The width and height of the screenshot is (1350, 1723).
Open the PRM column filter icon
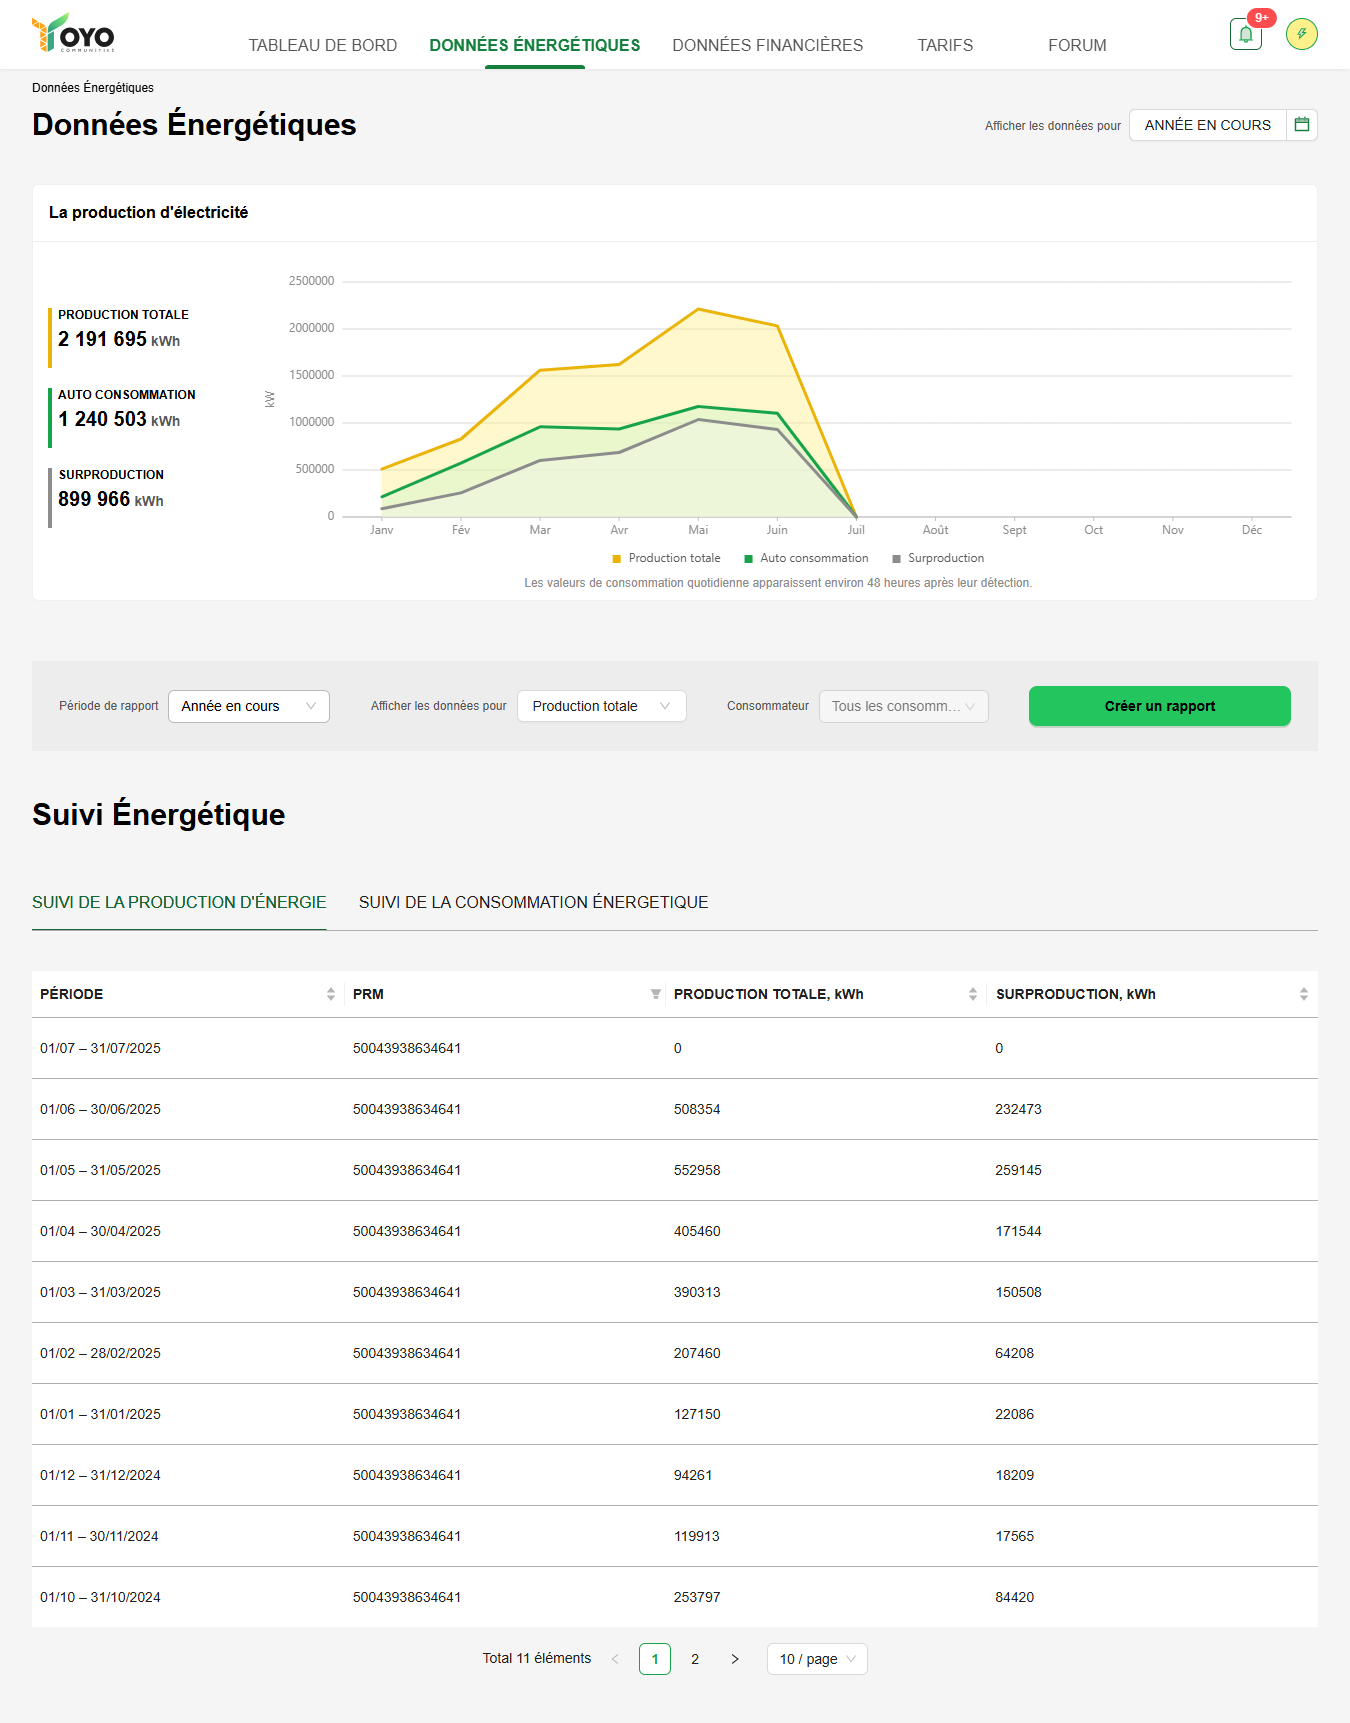pyautogui.click(x=655, y=994)
